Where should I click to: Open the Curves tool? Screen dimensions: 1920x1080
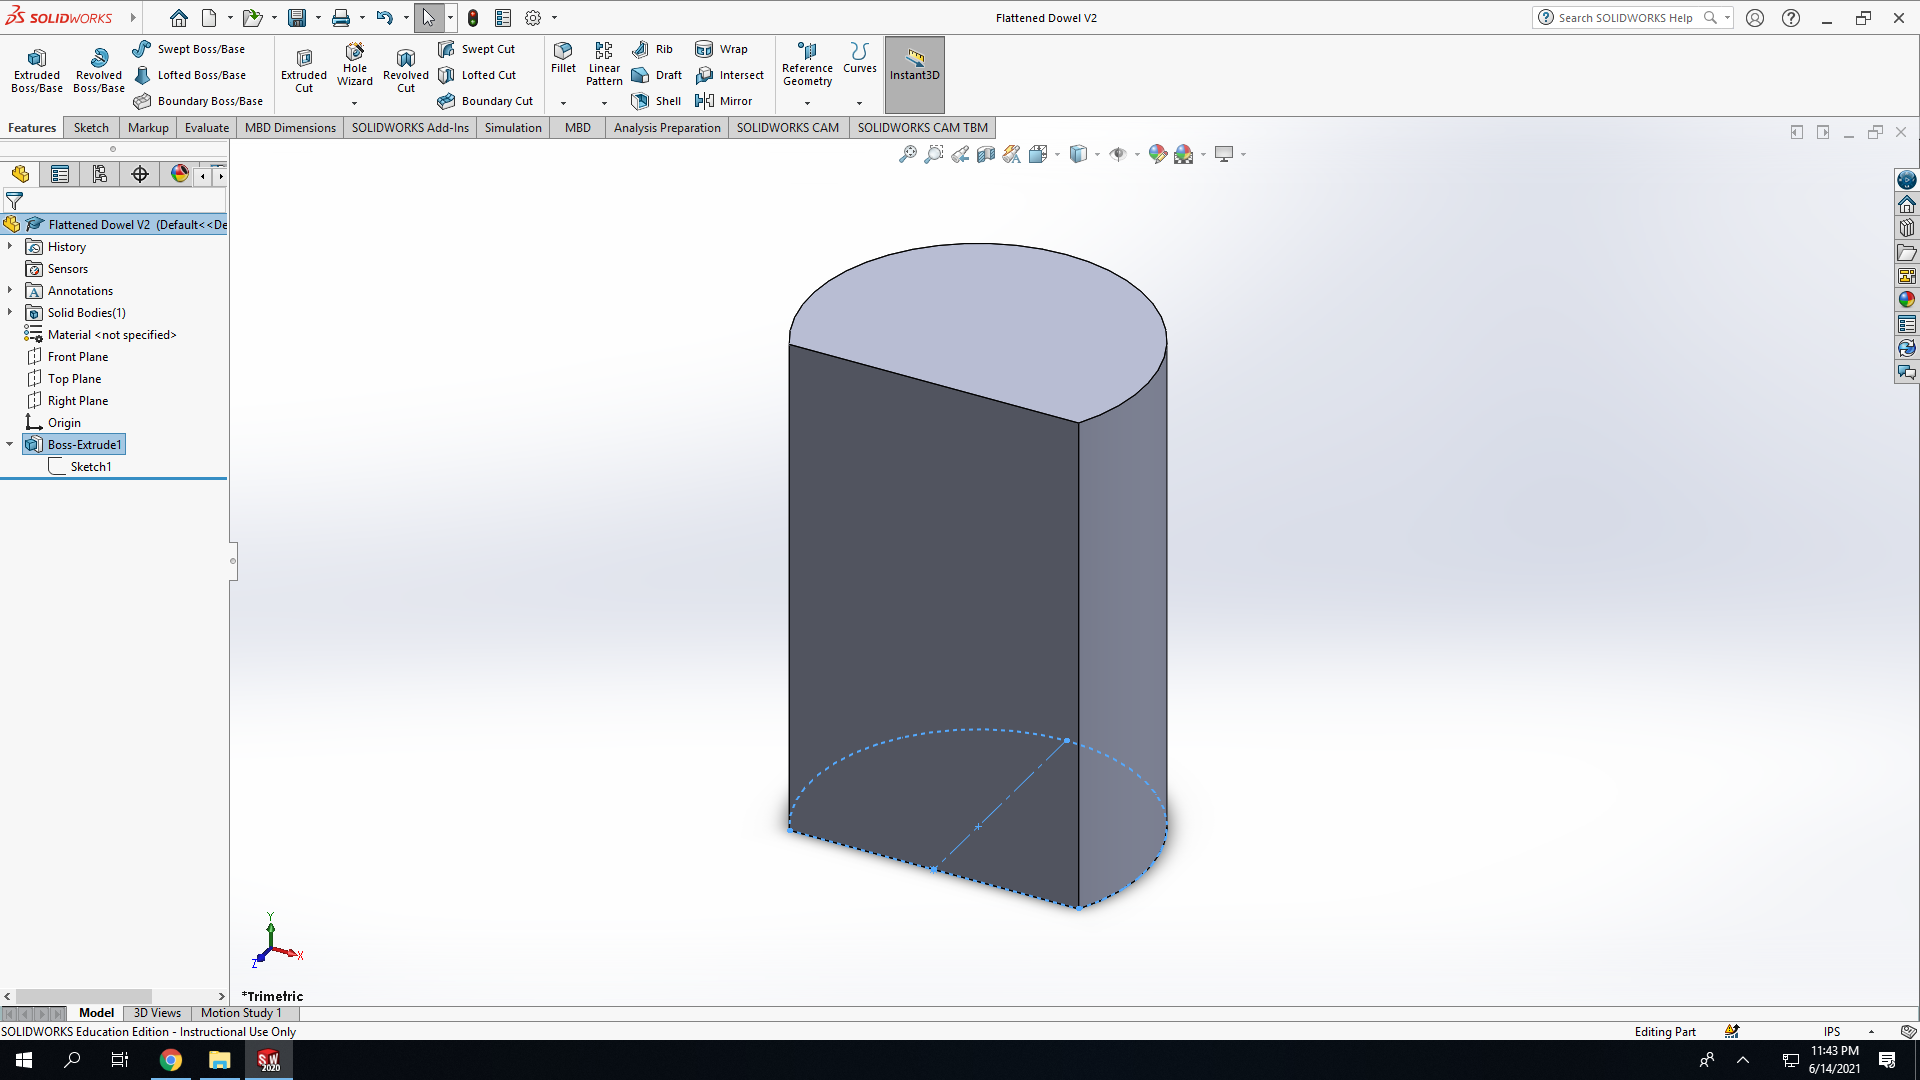coord(859,58)
